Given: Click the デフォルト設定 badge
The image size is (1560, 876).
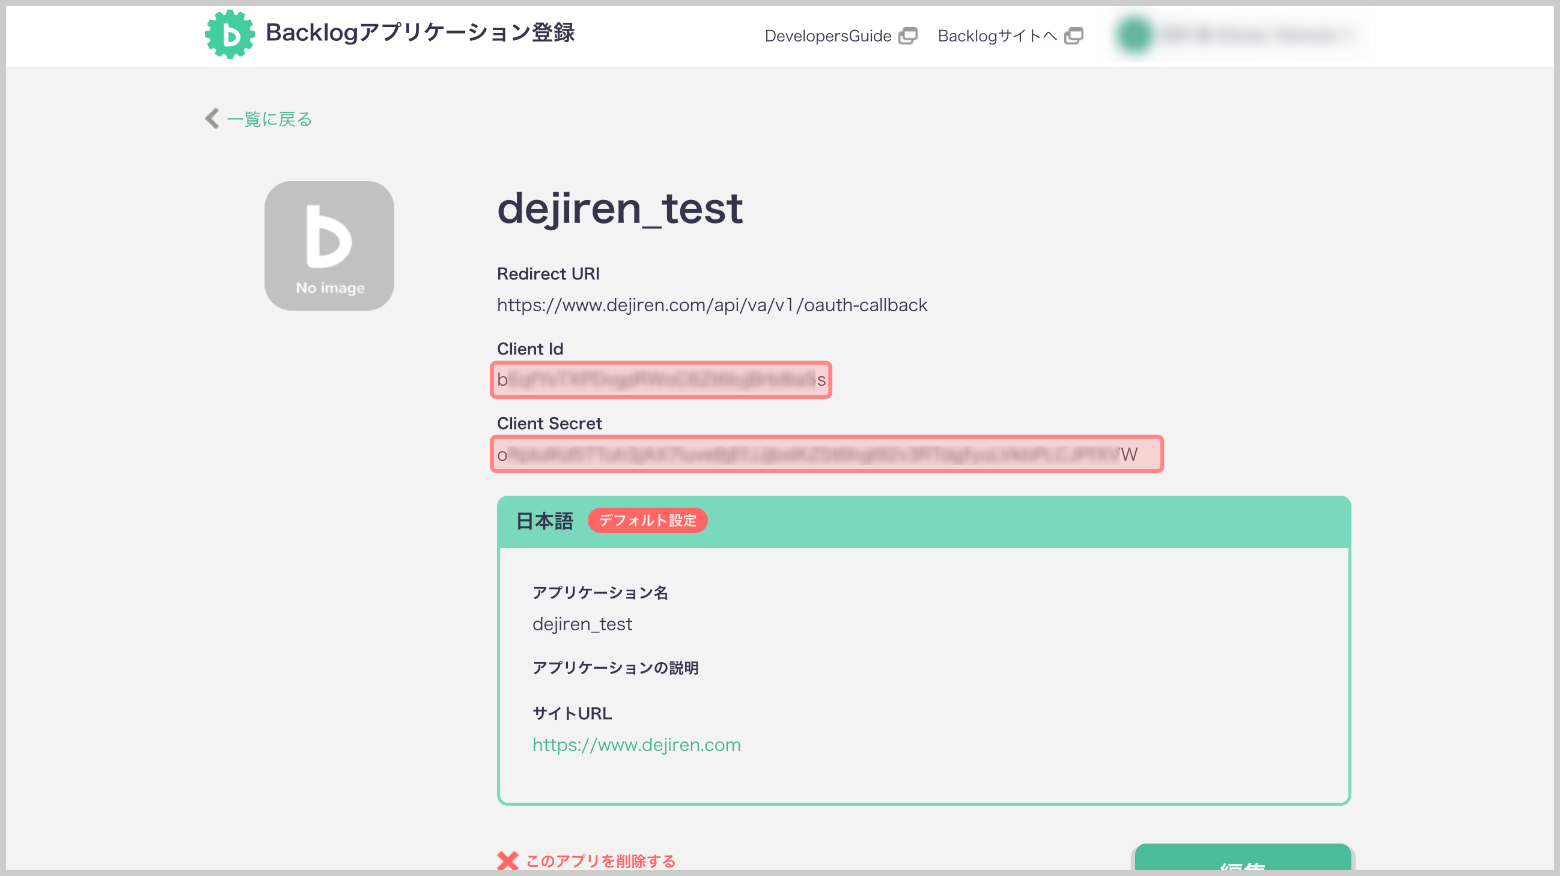Looking at the screenshot, I should pyautogui.click(x=648, y=521).
